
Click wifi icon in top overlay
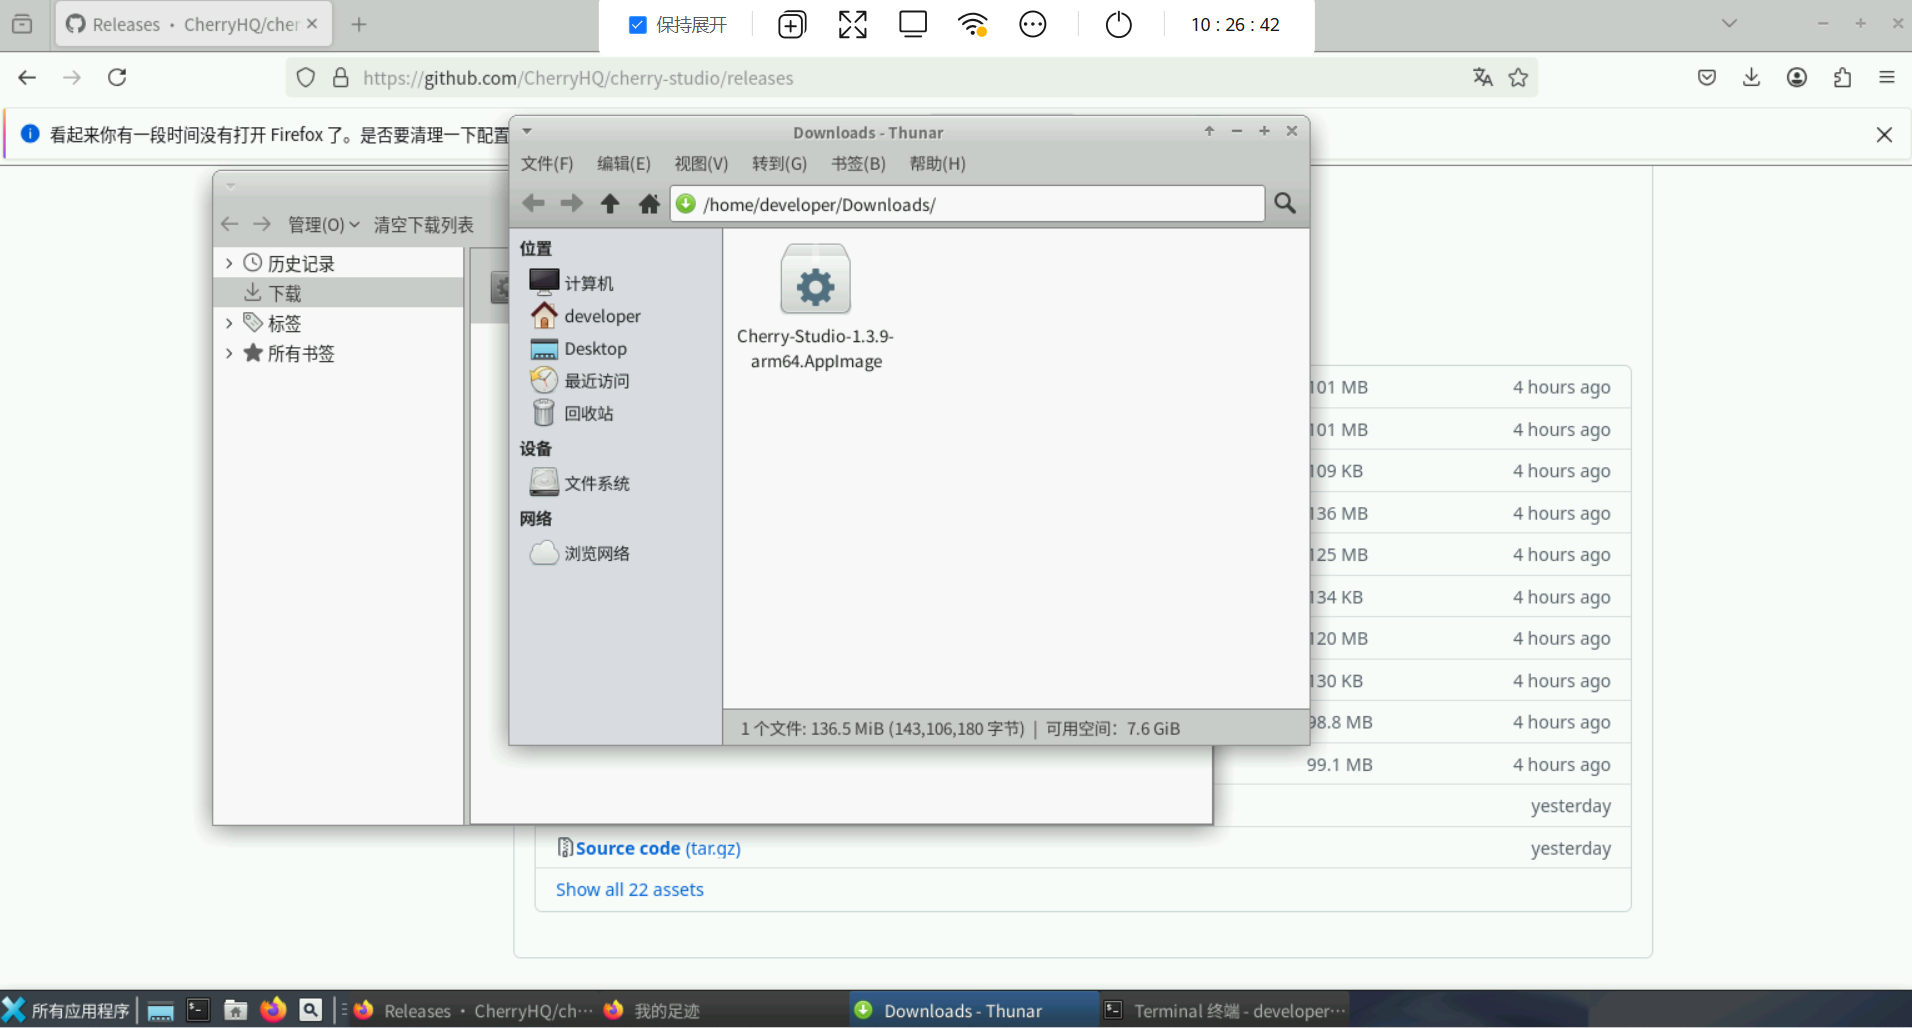[973, 24]
